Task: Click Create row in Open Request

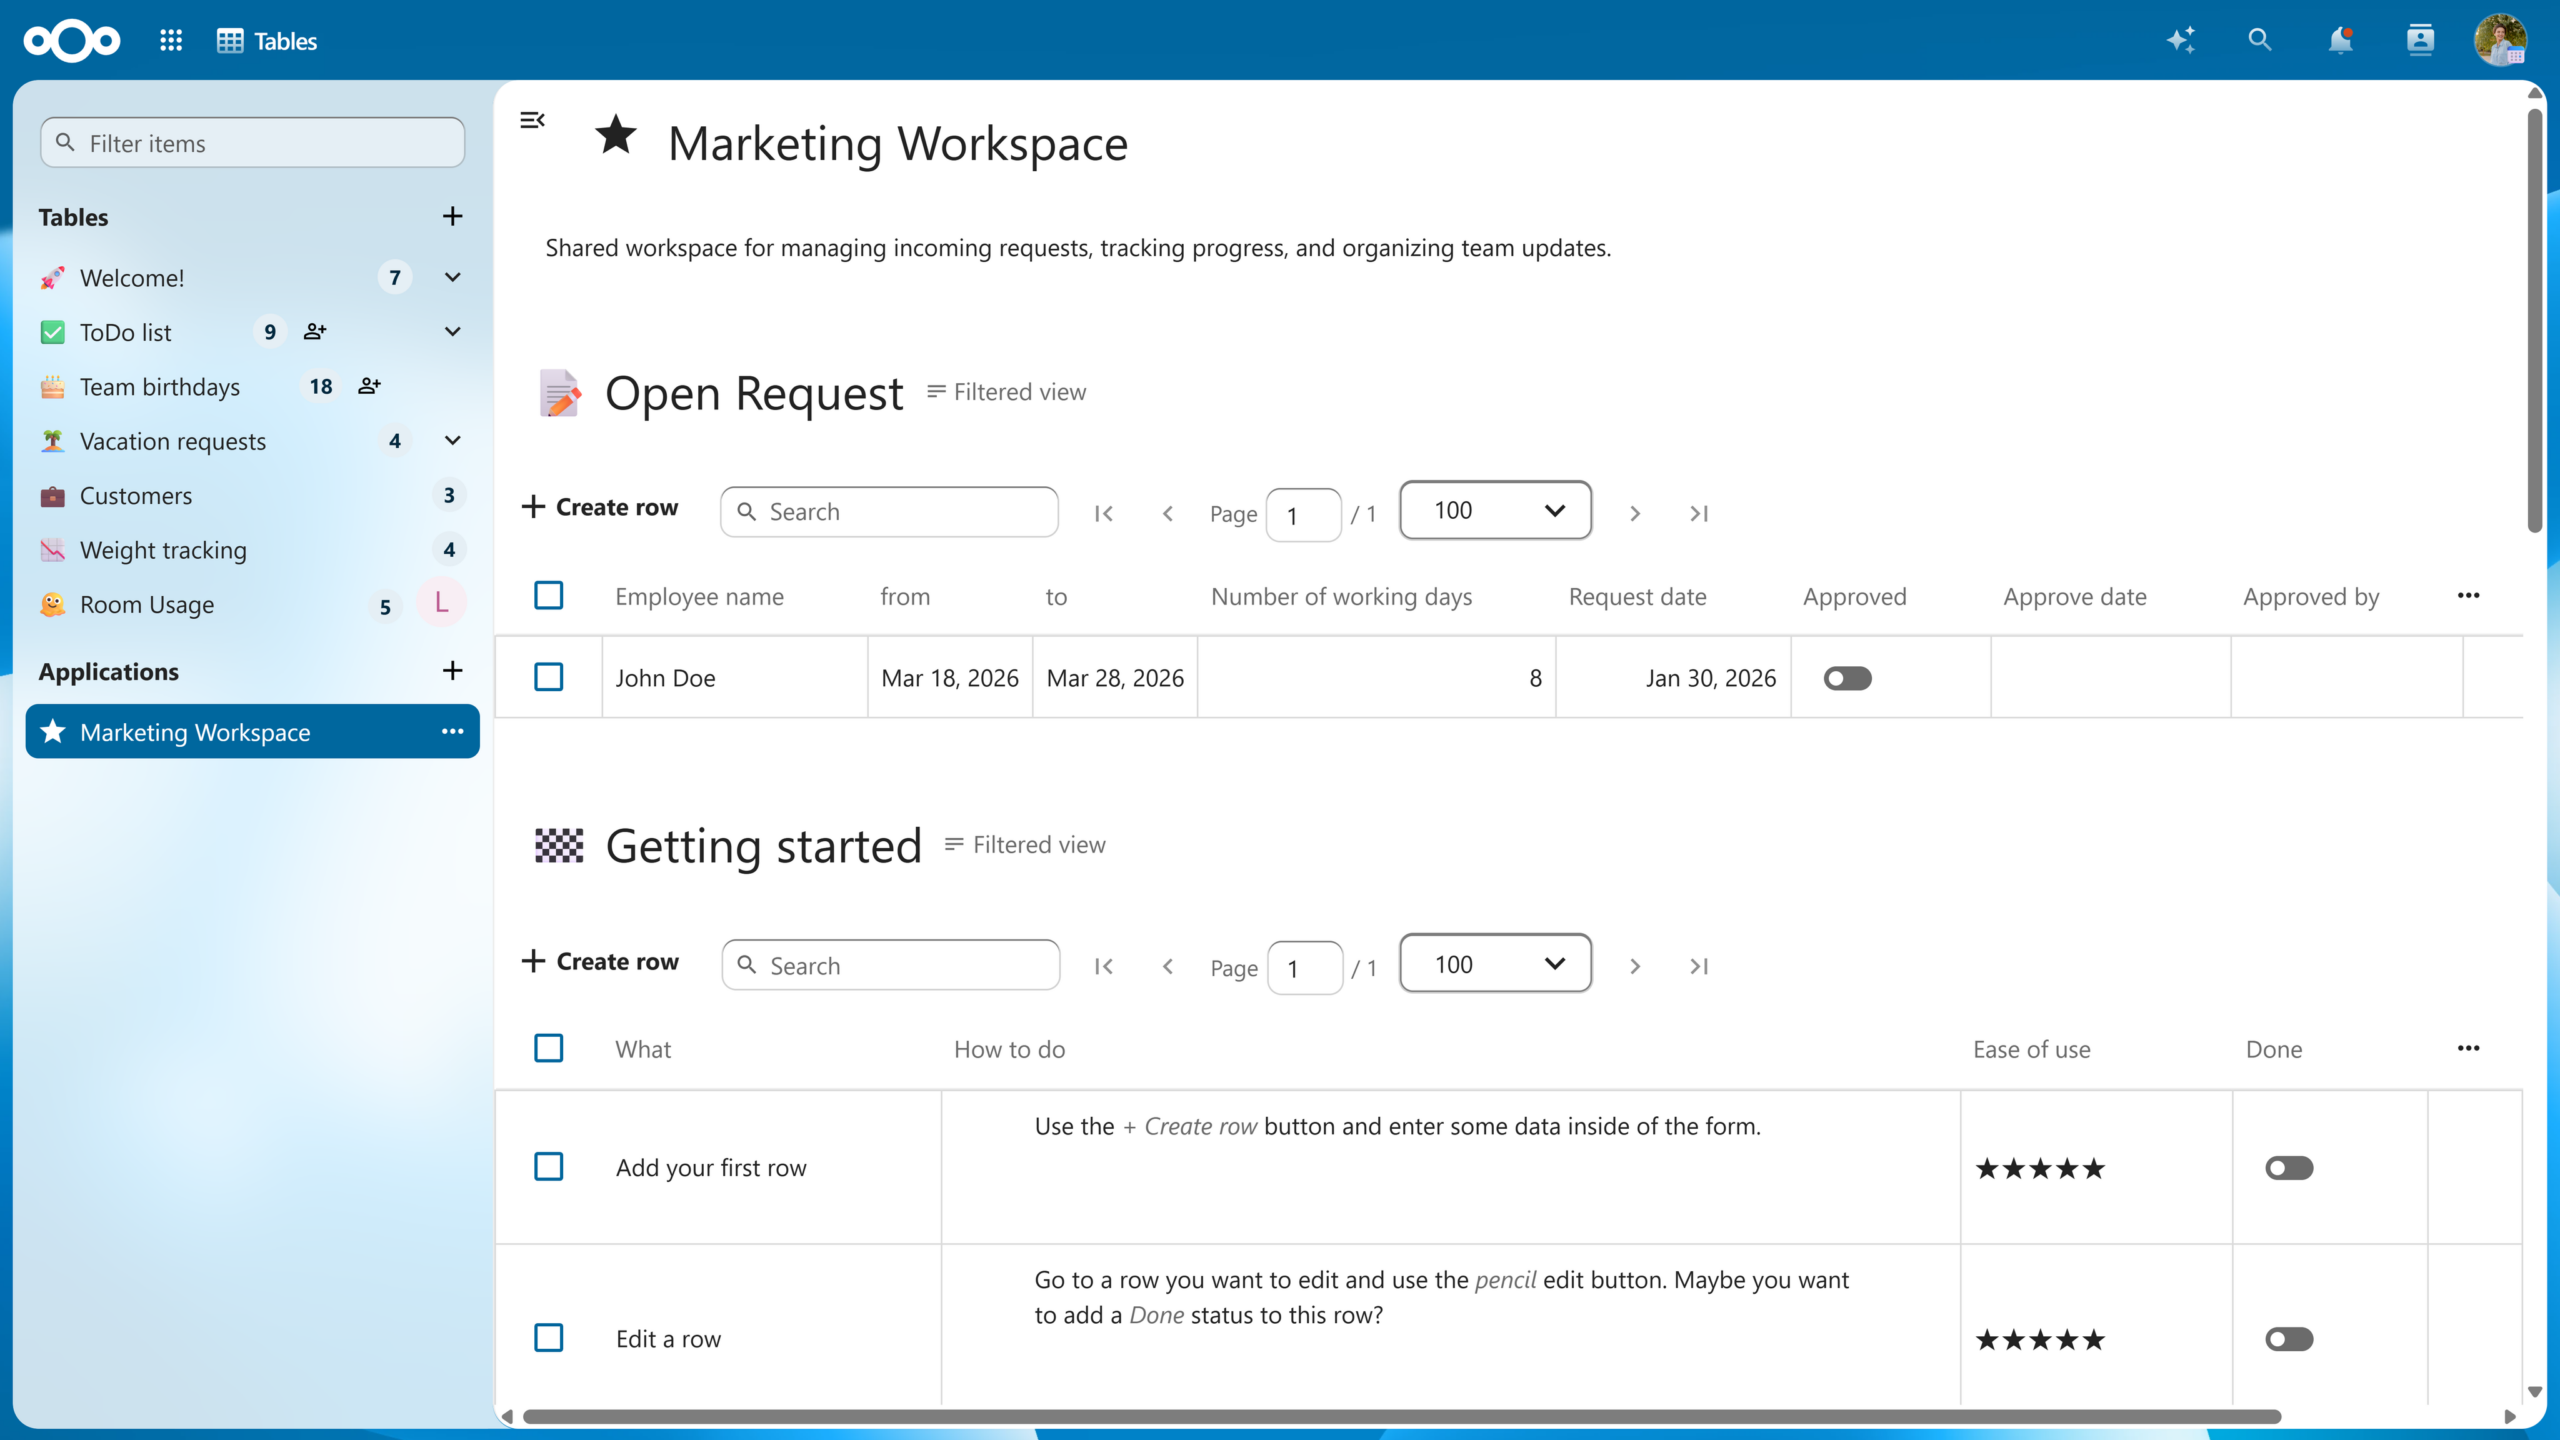Action: coord(600,507)
